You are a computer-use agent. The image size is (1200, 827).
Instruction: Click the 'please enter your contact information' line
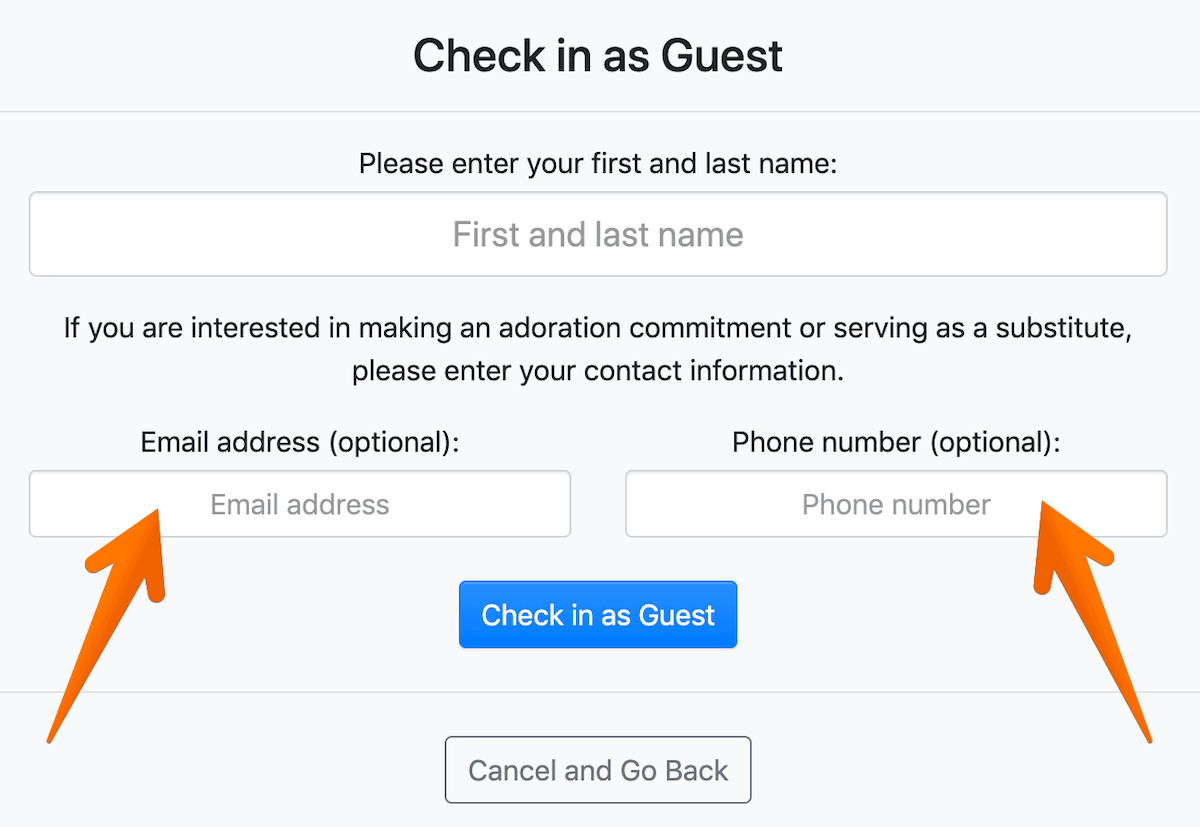pos(598,371)
